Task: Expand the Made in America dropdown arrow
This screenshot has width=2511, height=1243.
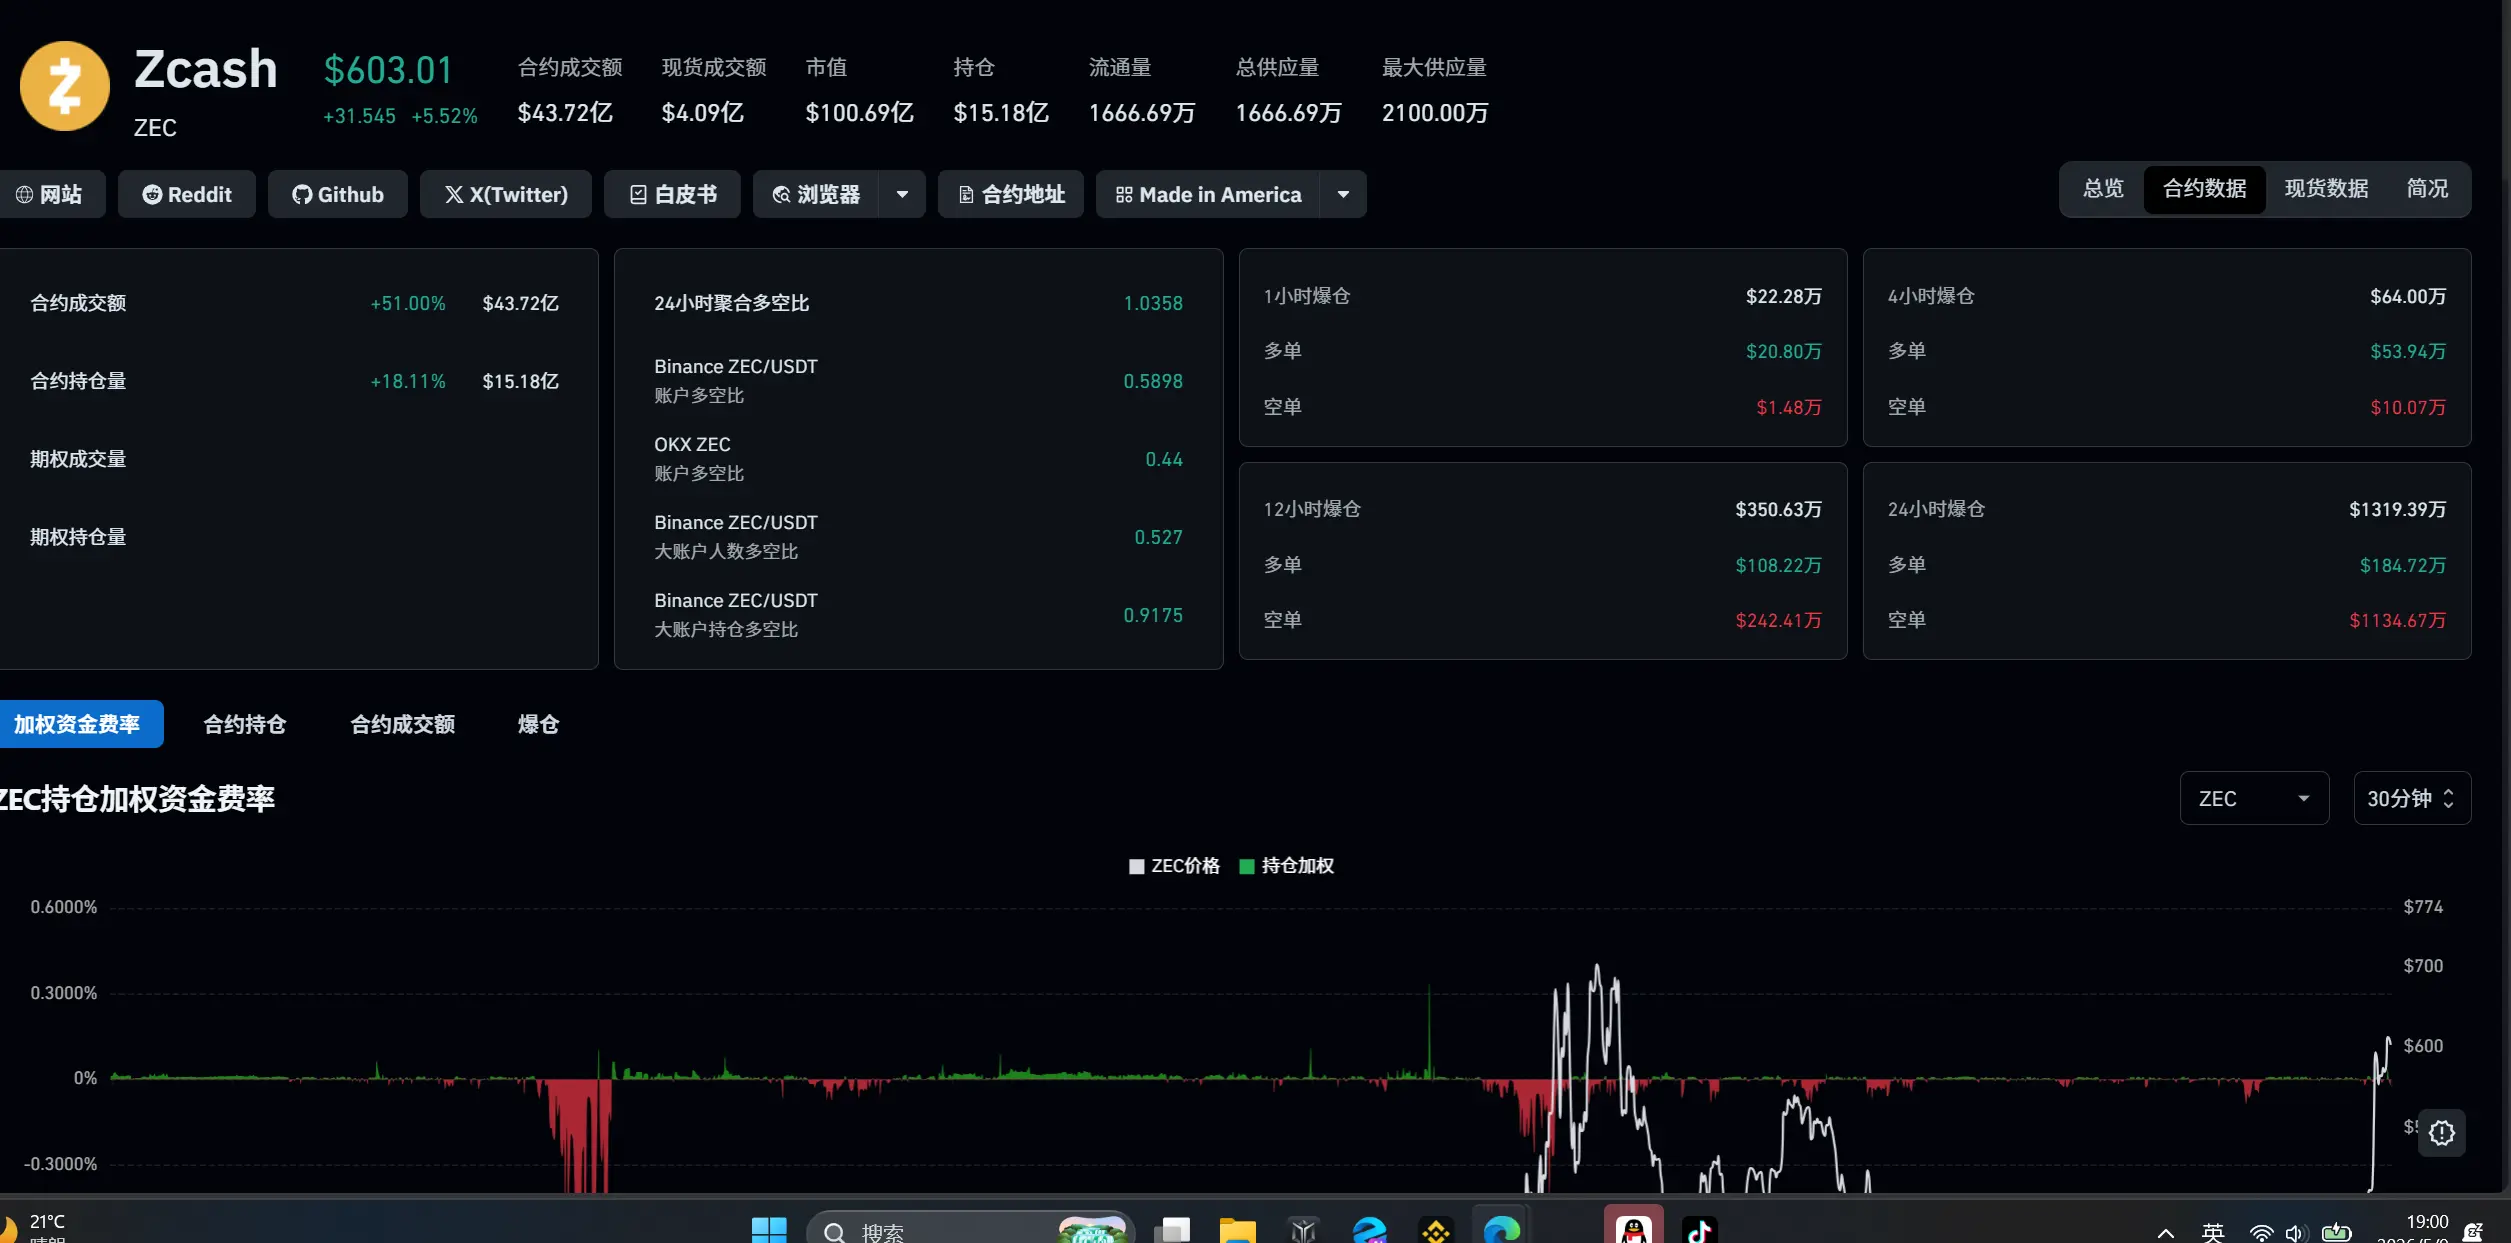Action: (1343, 194)
